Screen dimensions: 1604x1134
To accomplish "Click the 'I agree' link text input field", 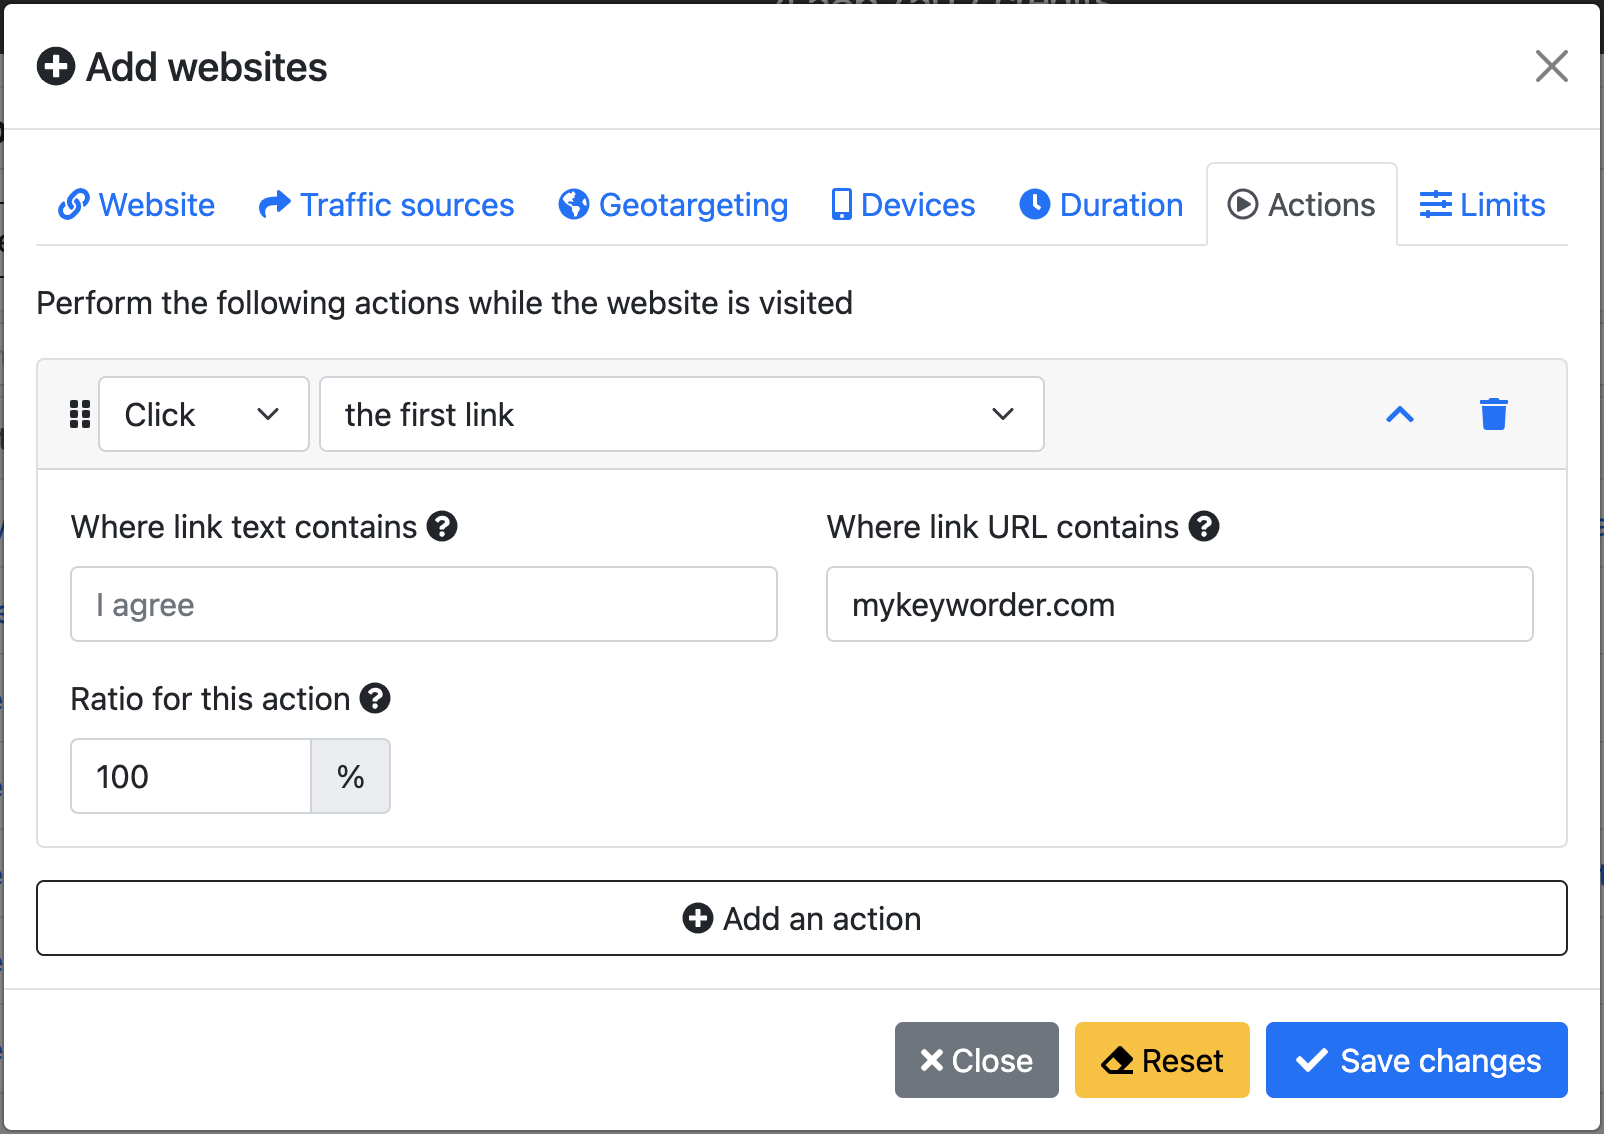I will point(423,604).
